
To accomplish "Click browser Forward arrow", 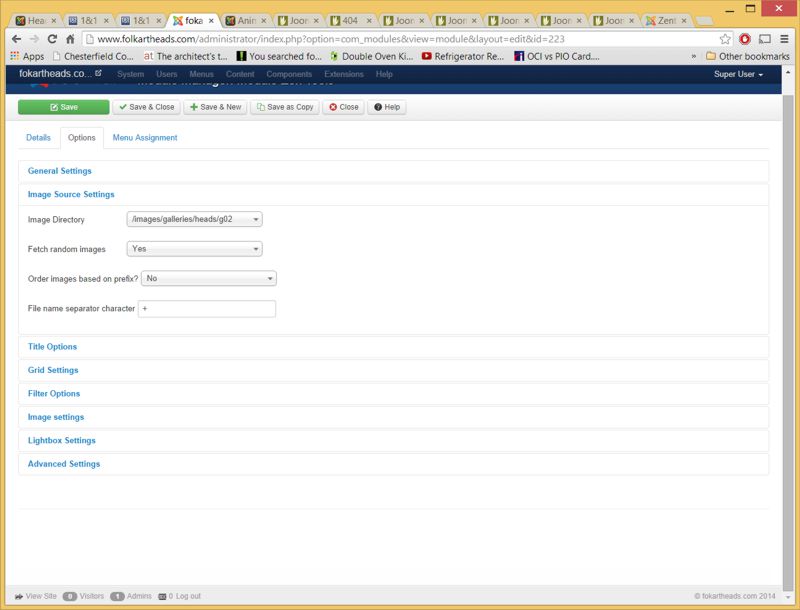I will [34, 39].
